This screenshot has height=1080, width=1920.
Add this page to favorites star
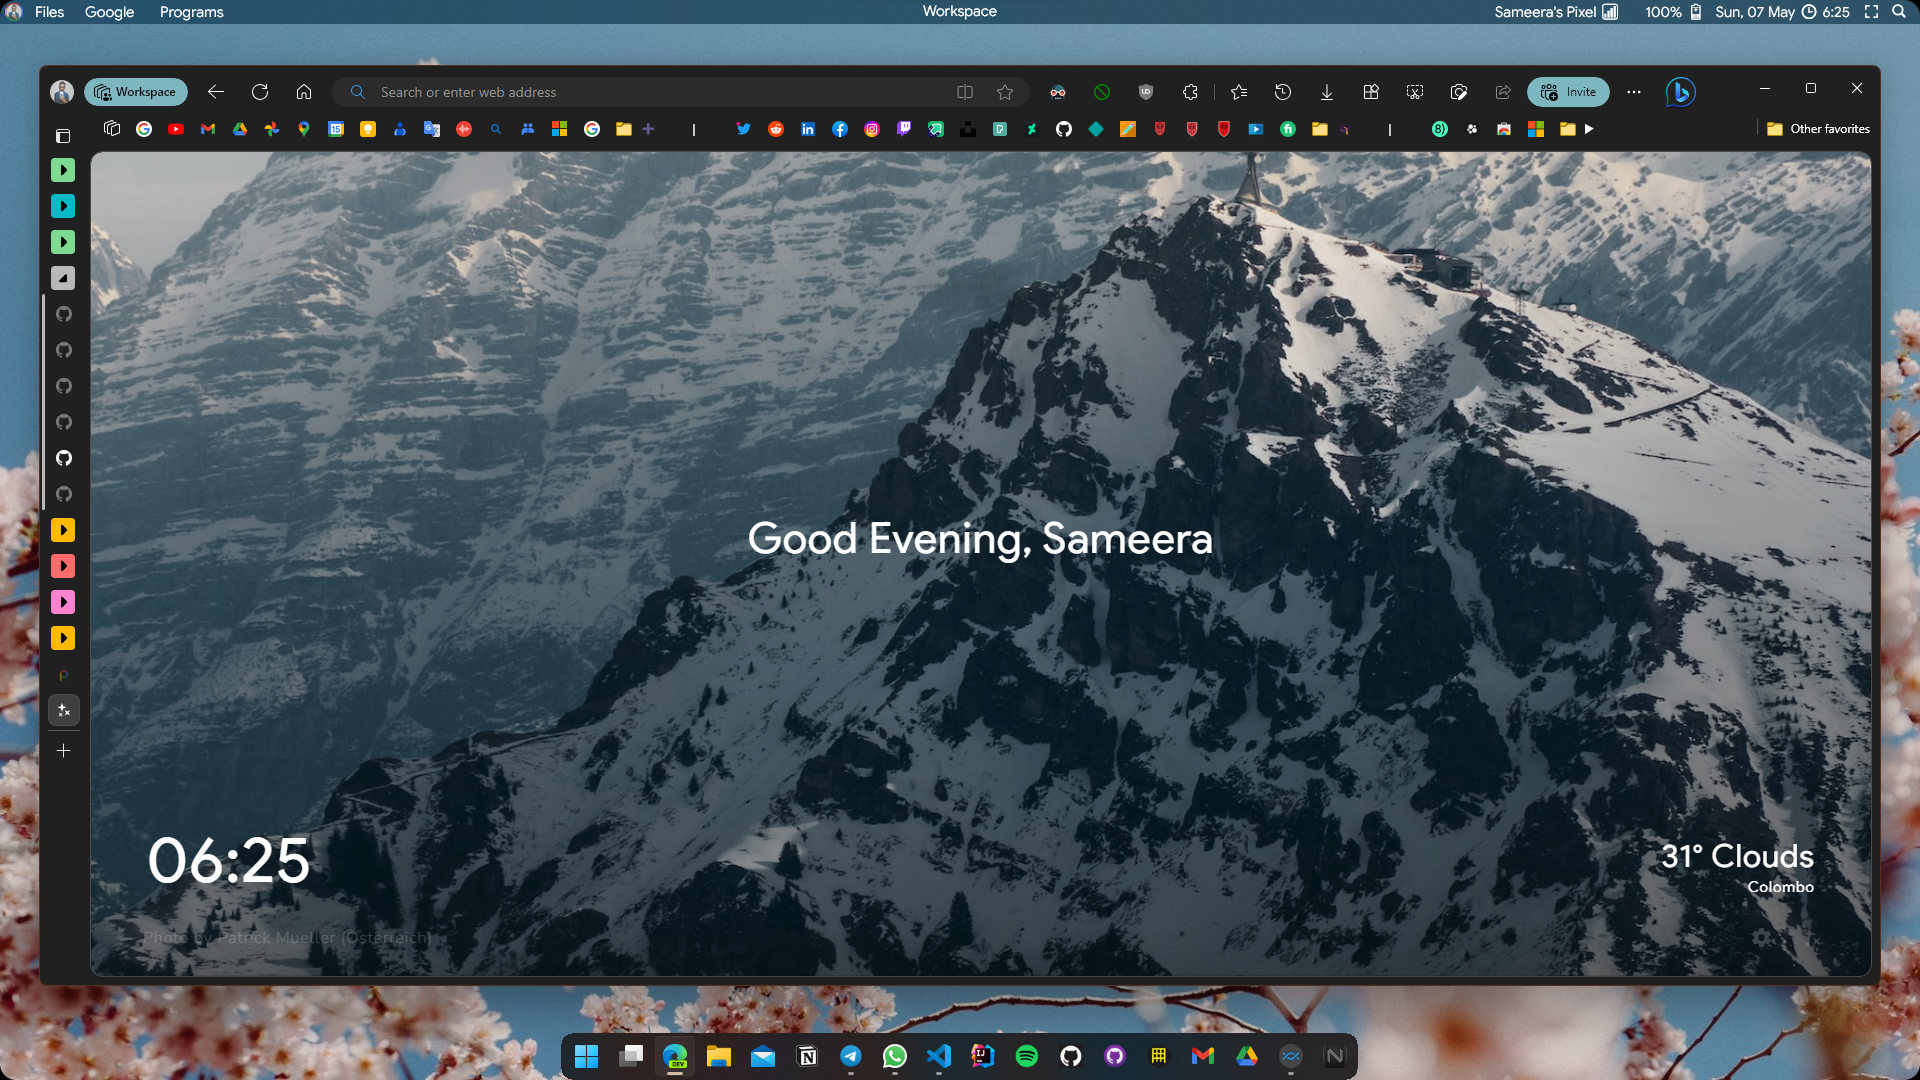pos(1005,92)
